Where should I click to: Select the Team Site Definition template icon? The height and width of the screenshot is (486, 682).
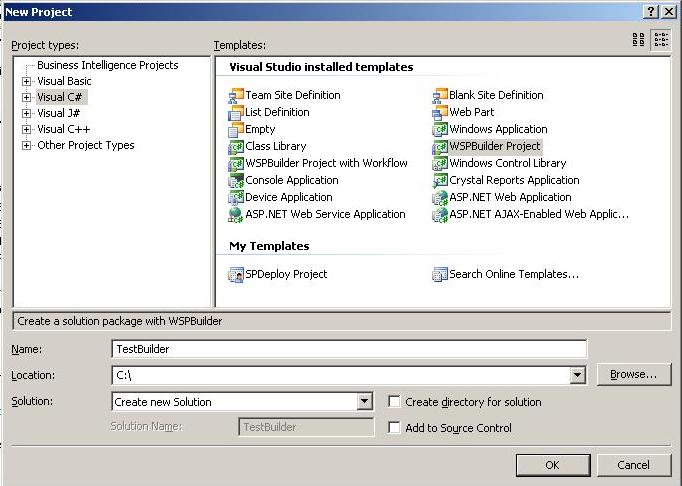236,95
